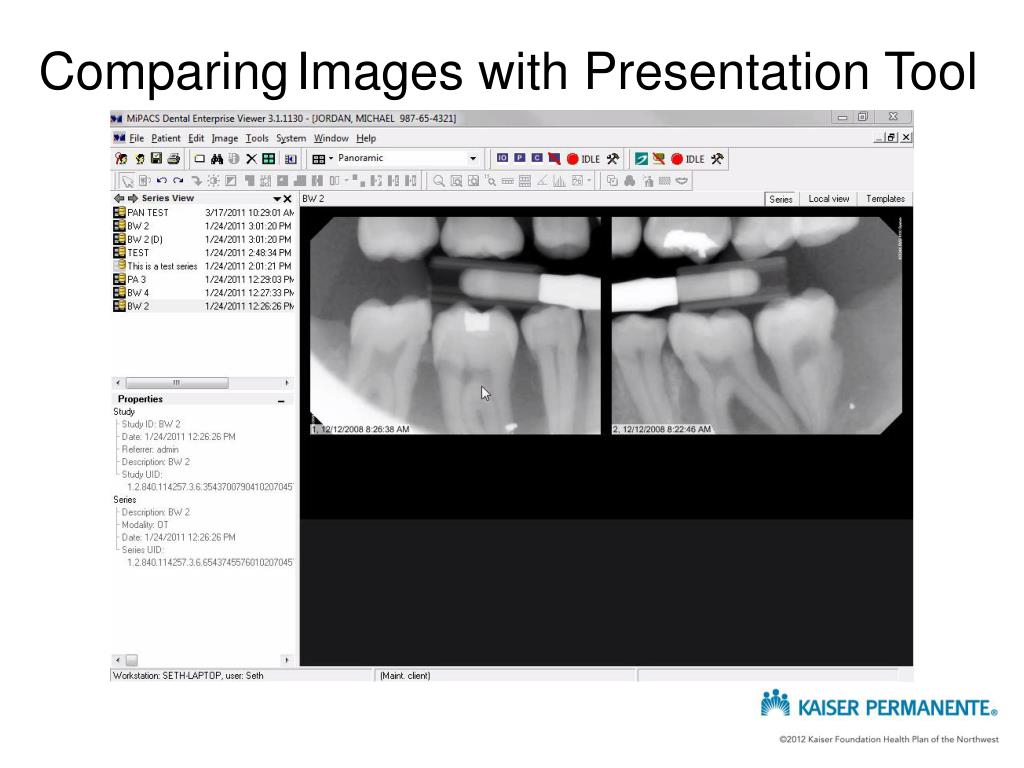Click the 'Referrer: admin' property
The image size is (1024, 768).
[x=150, y=449]
